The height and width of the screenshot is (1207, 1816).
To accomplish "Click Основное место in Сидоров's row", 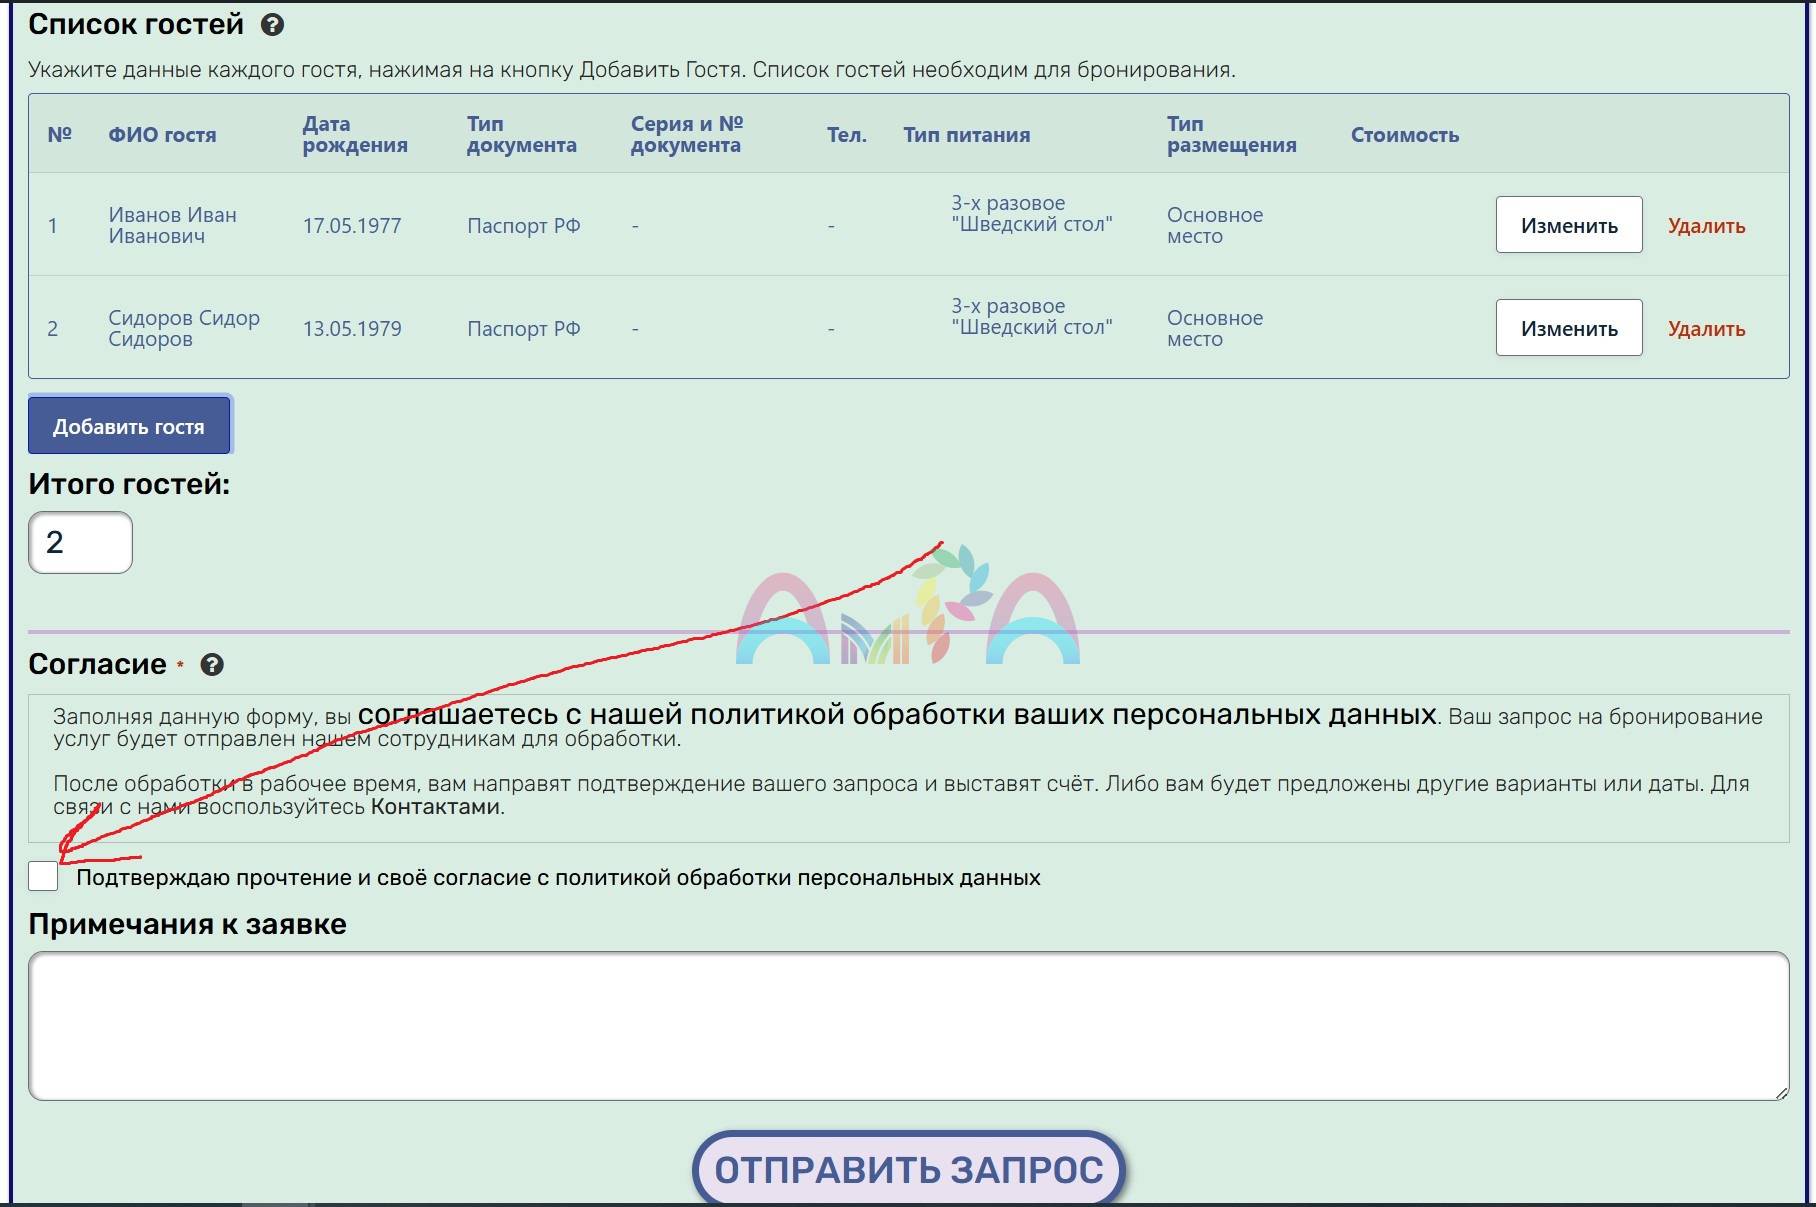I will pyautogui.click(x=1214, y=328).
